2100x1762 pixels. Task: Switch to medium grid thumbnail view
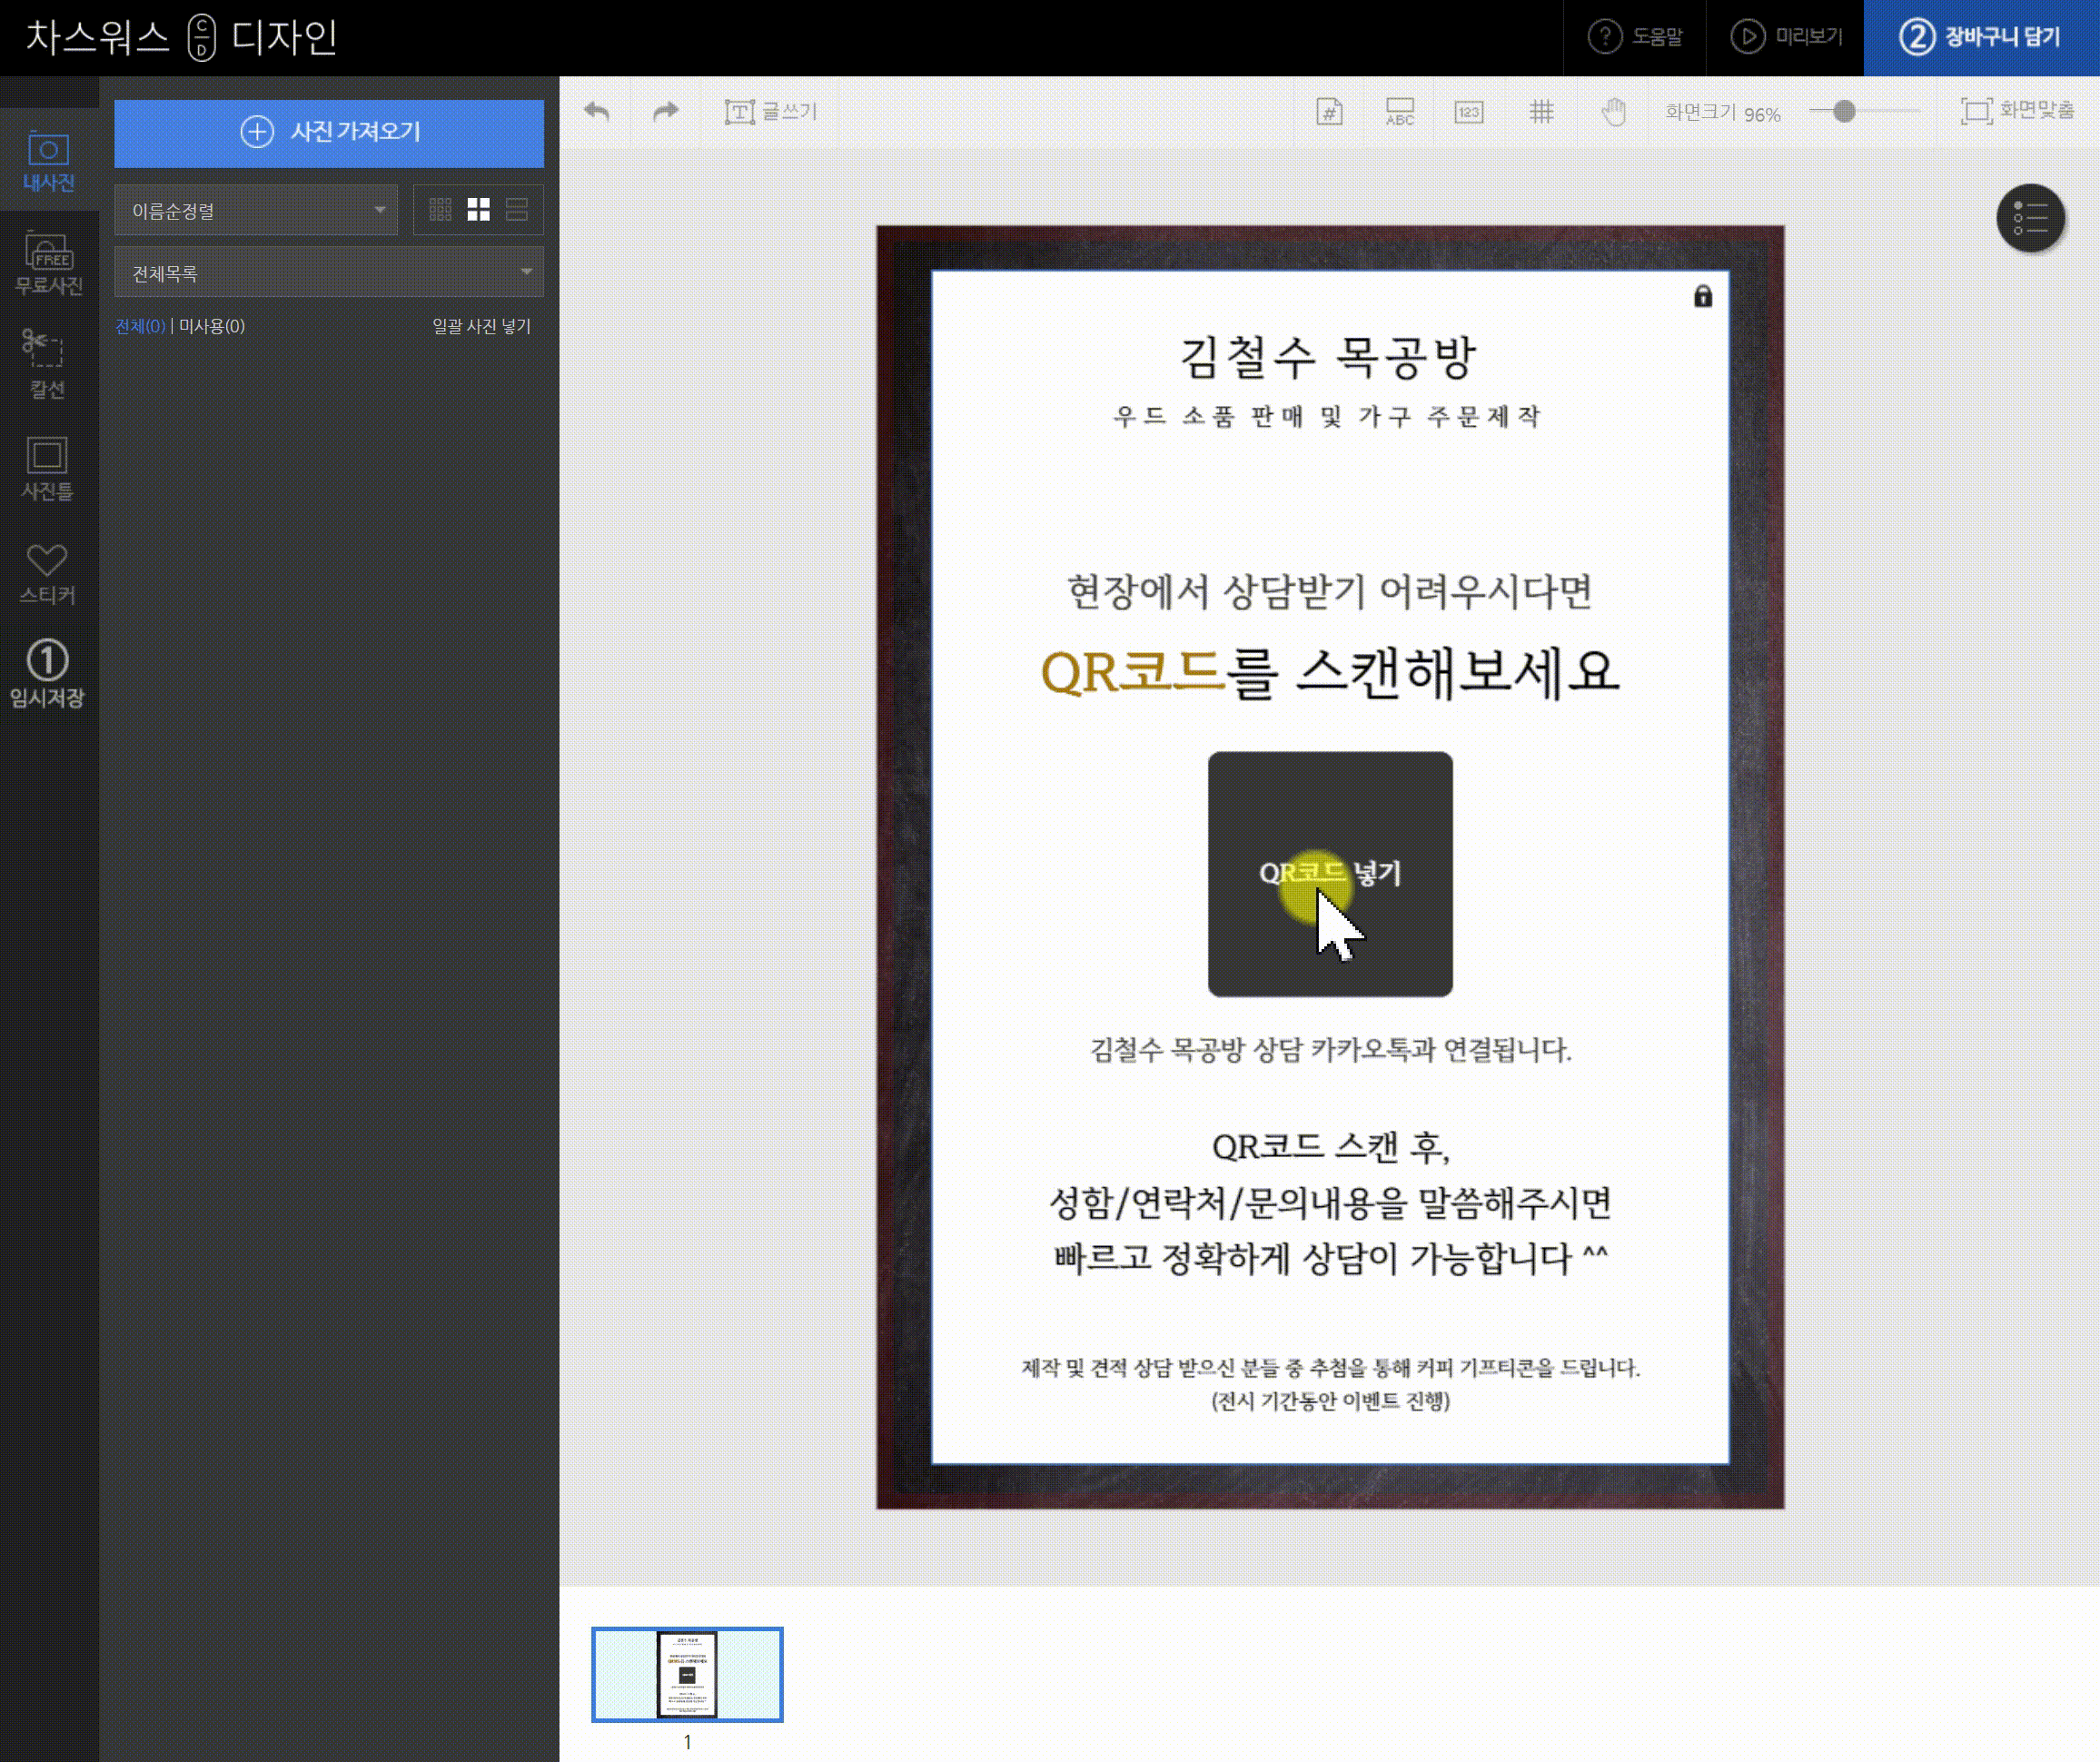tap(478, 209)
